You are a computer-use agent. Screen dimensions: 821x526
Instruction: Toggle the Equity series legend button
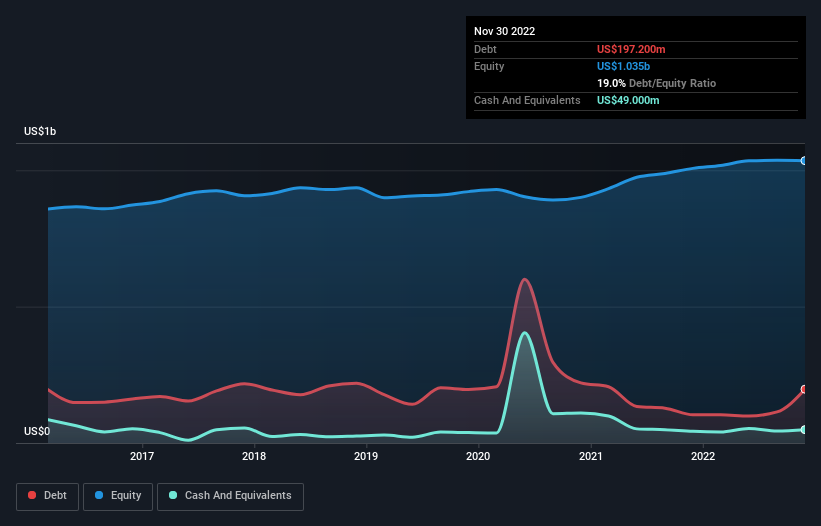point(118,496)
